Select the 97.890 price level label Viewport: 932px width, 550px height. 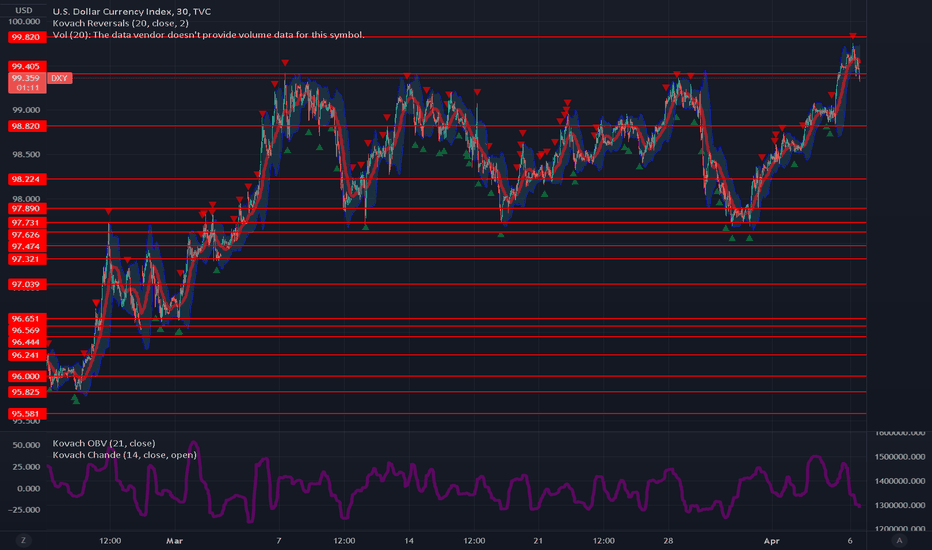click(x=27, y=208)
